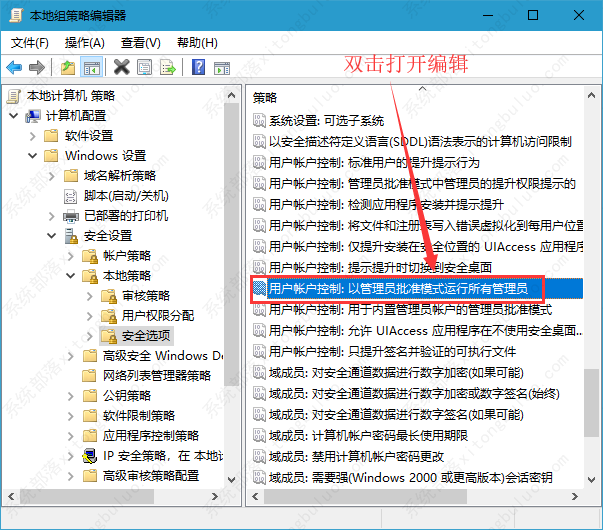The image size is (603, 530).
Task: Click the 策略 column header
Action: [x=265, y=97]
